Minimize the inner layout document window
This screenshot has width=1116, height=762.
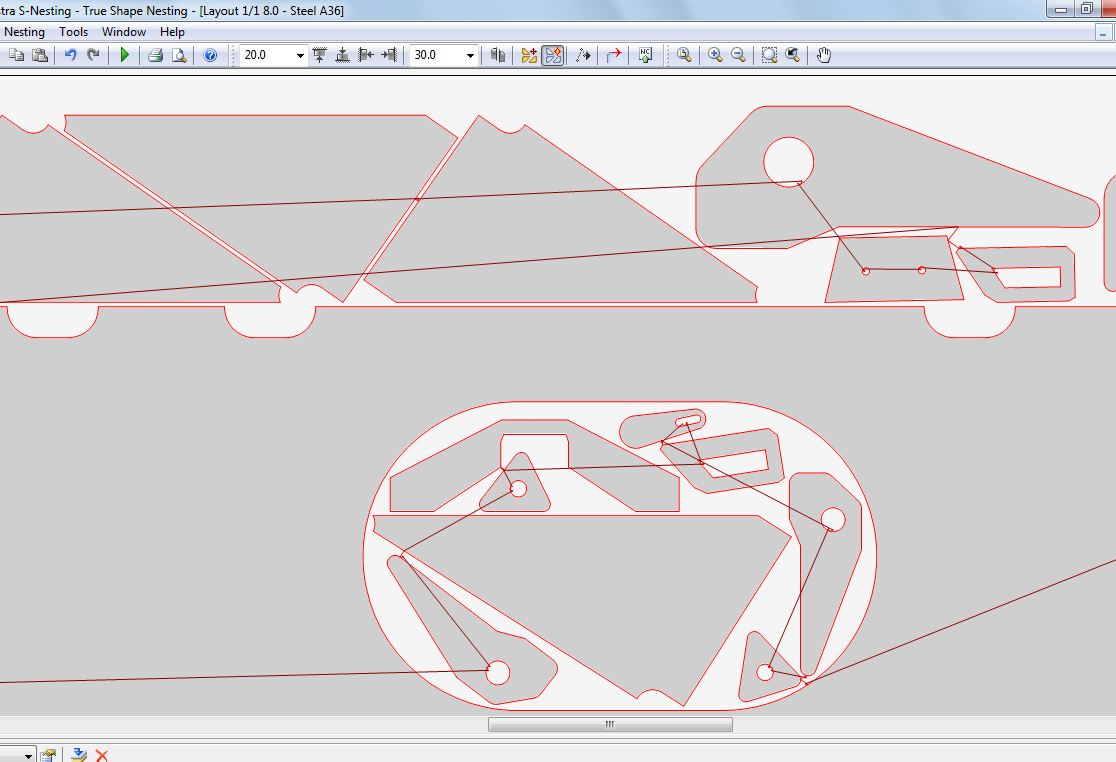point(1104,33)
